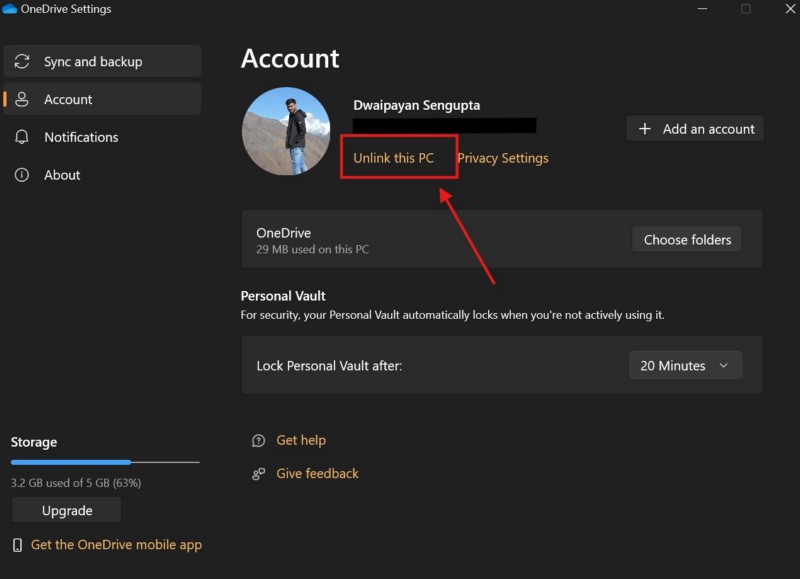Open Privacy Settings

[x=503, y=157]
